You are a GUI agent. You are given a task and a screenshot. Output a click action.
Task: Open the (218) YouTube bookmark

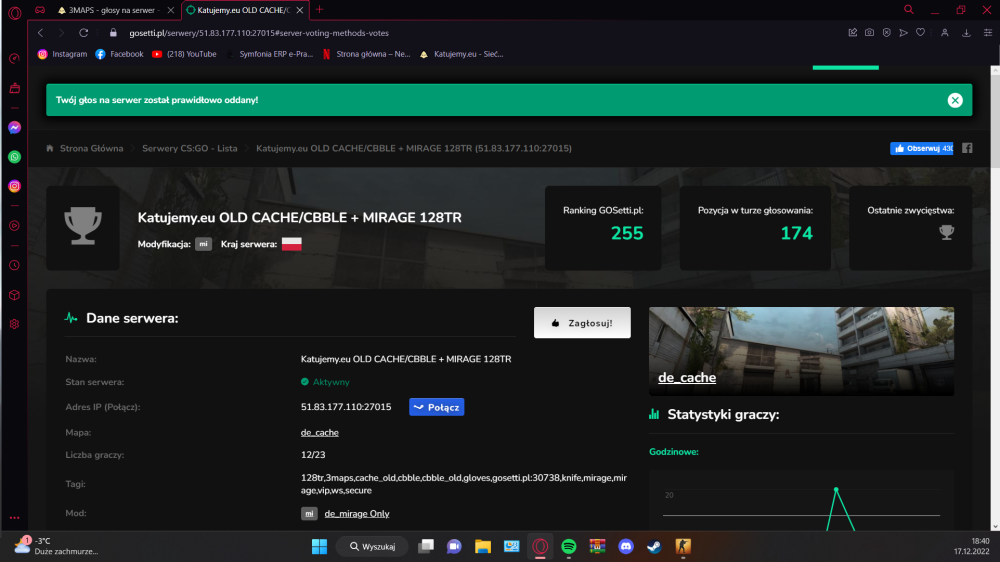click(184, 54)
